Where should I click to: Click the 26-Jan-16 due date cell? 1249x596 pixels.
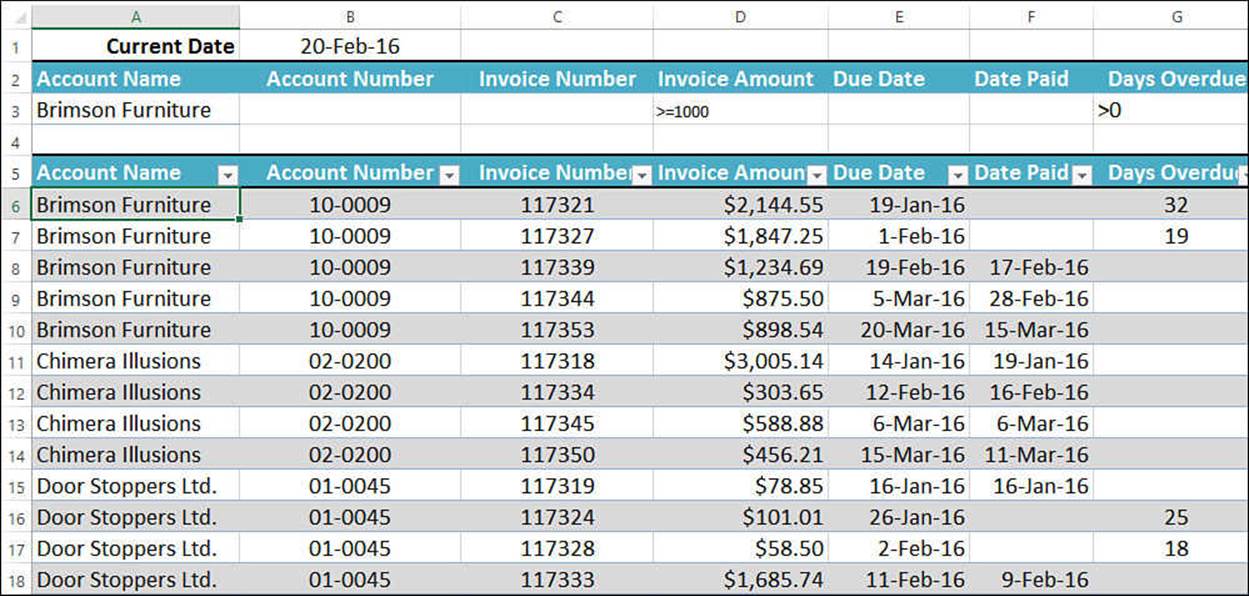[x=898, y=517]
